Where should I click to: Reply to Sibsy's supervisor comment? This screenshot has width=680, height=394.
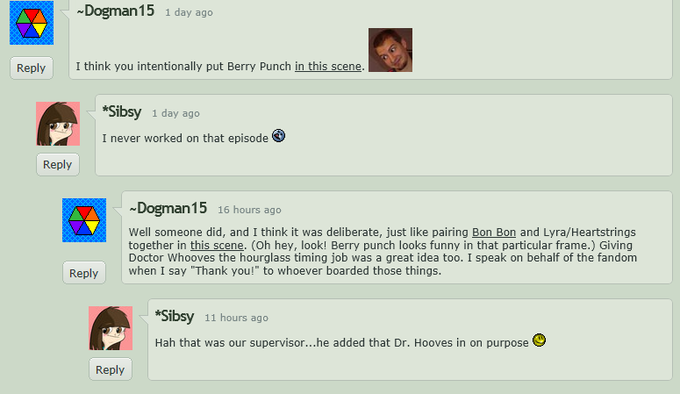pyautogui.click(x=110, y=370)
